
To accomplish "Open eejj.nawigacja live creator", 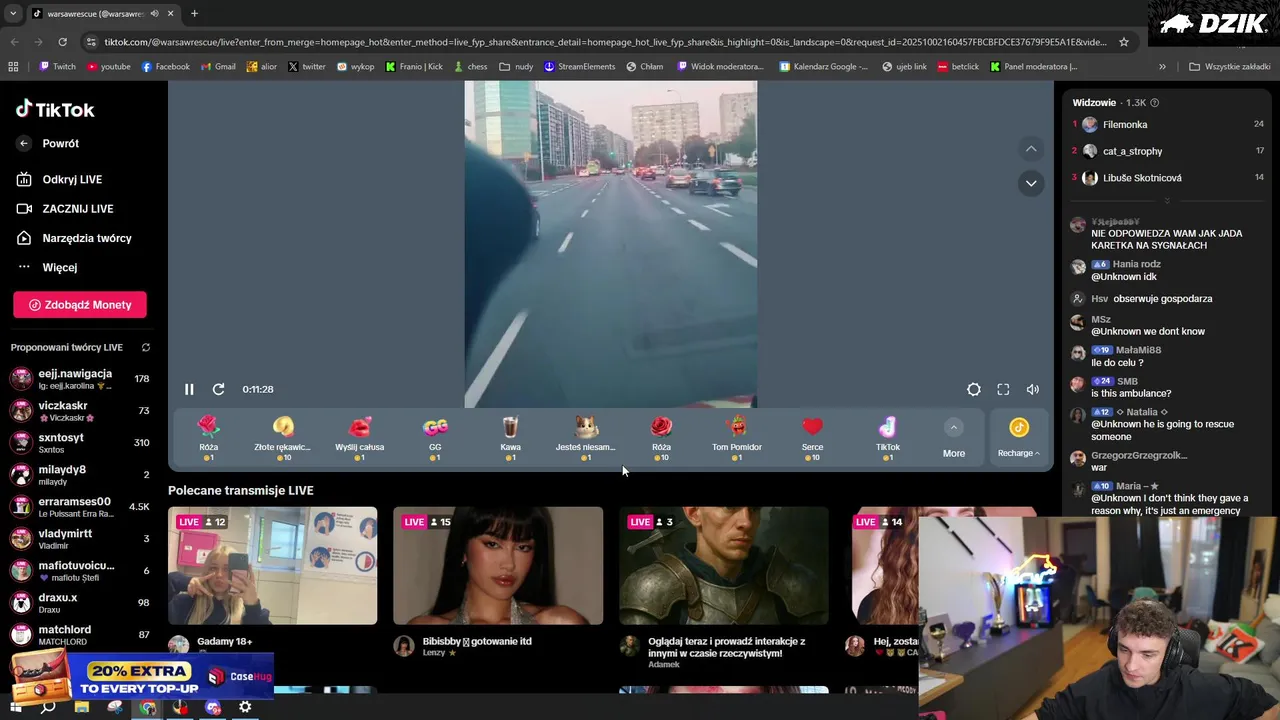I will tap(80, 379).
